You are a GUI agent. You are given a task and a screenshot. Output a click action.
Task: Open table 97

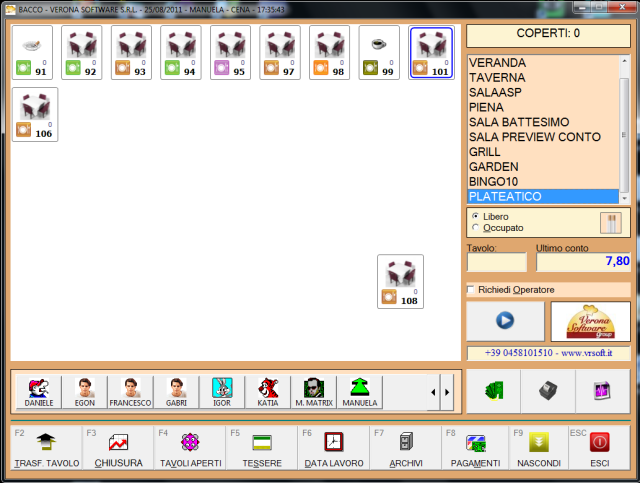(280, 52)
